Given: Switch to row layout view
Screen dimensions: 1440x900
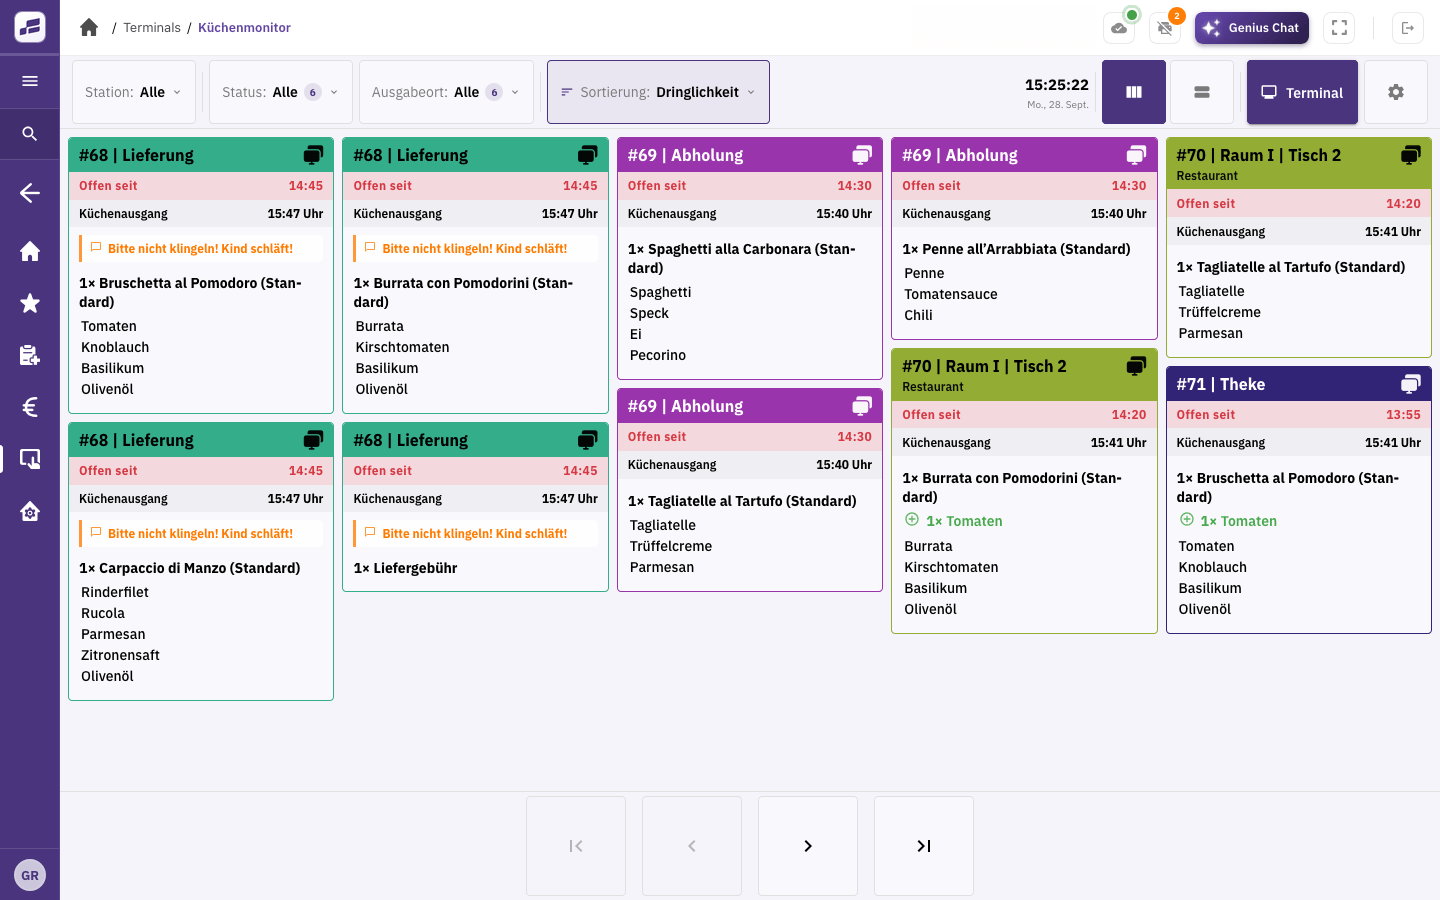Looking at the screenshot, I should (1202, 92).
